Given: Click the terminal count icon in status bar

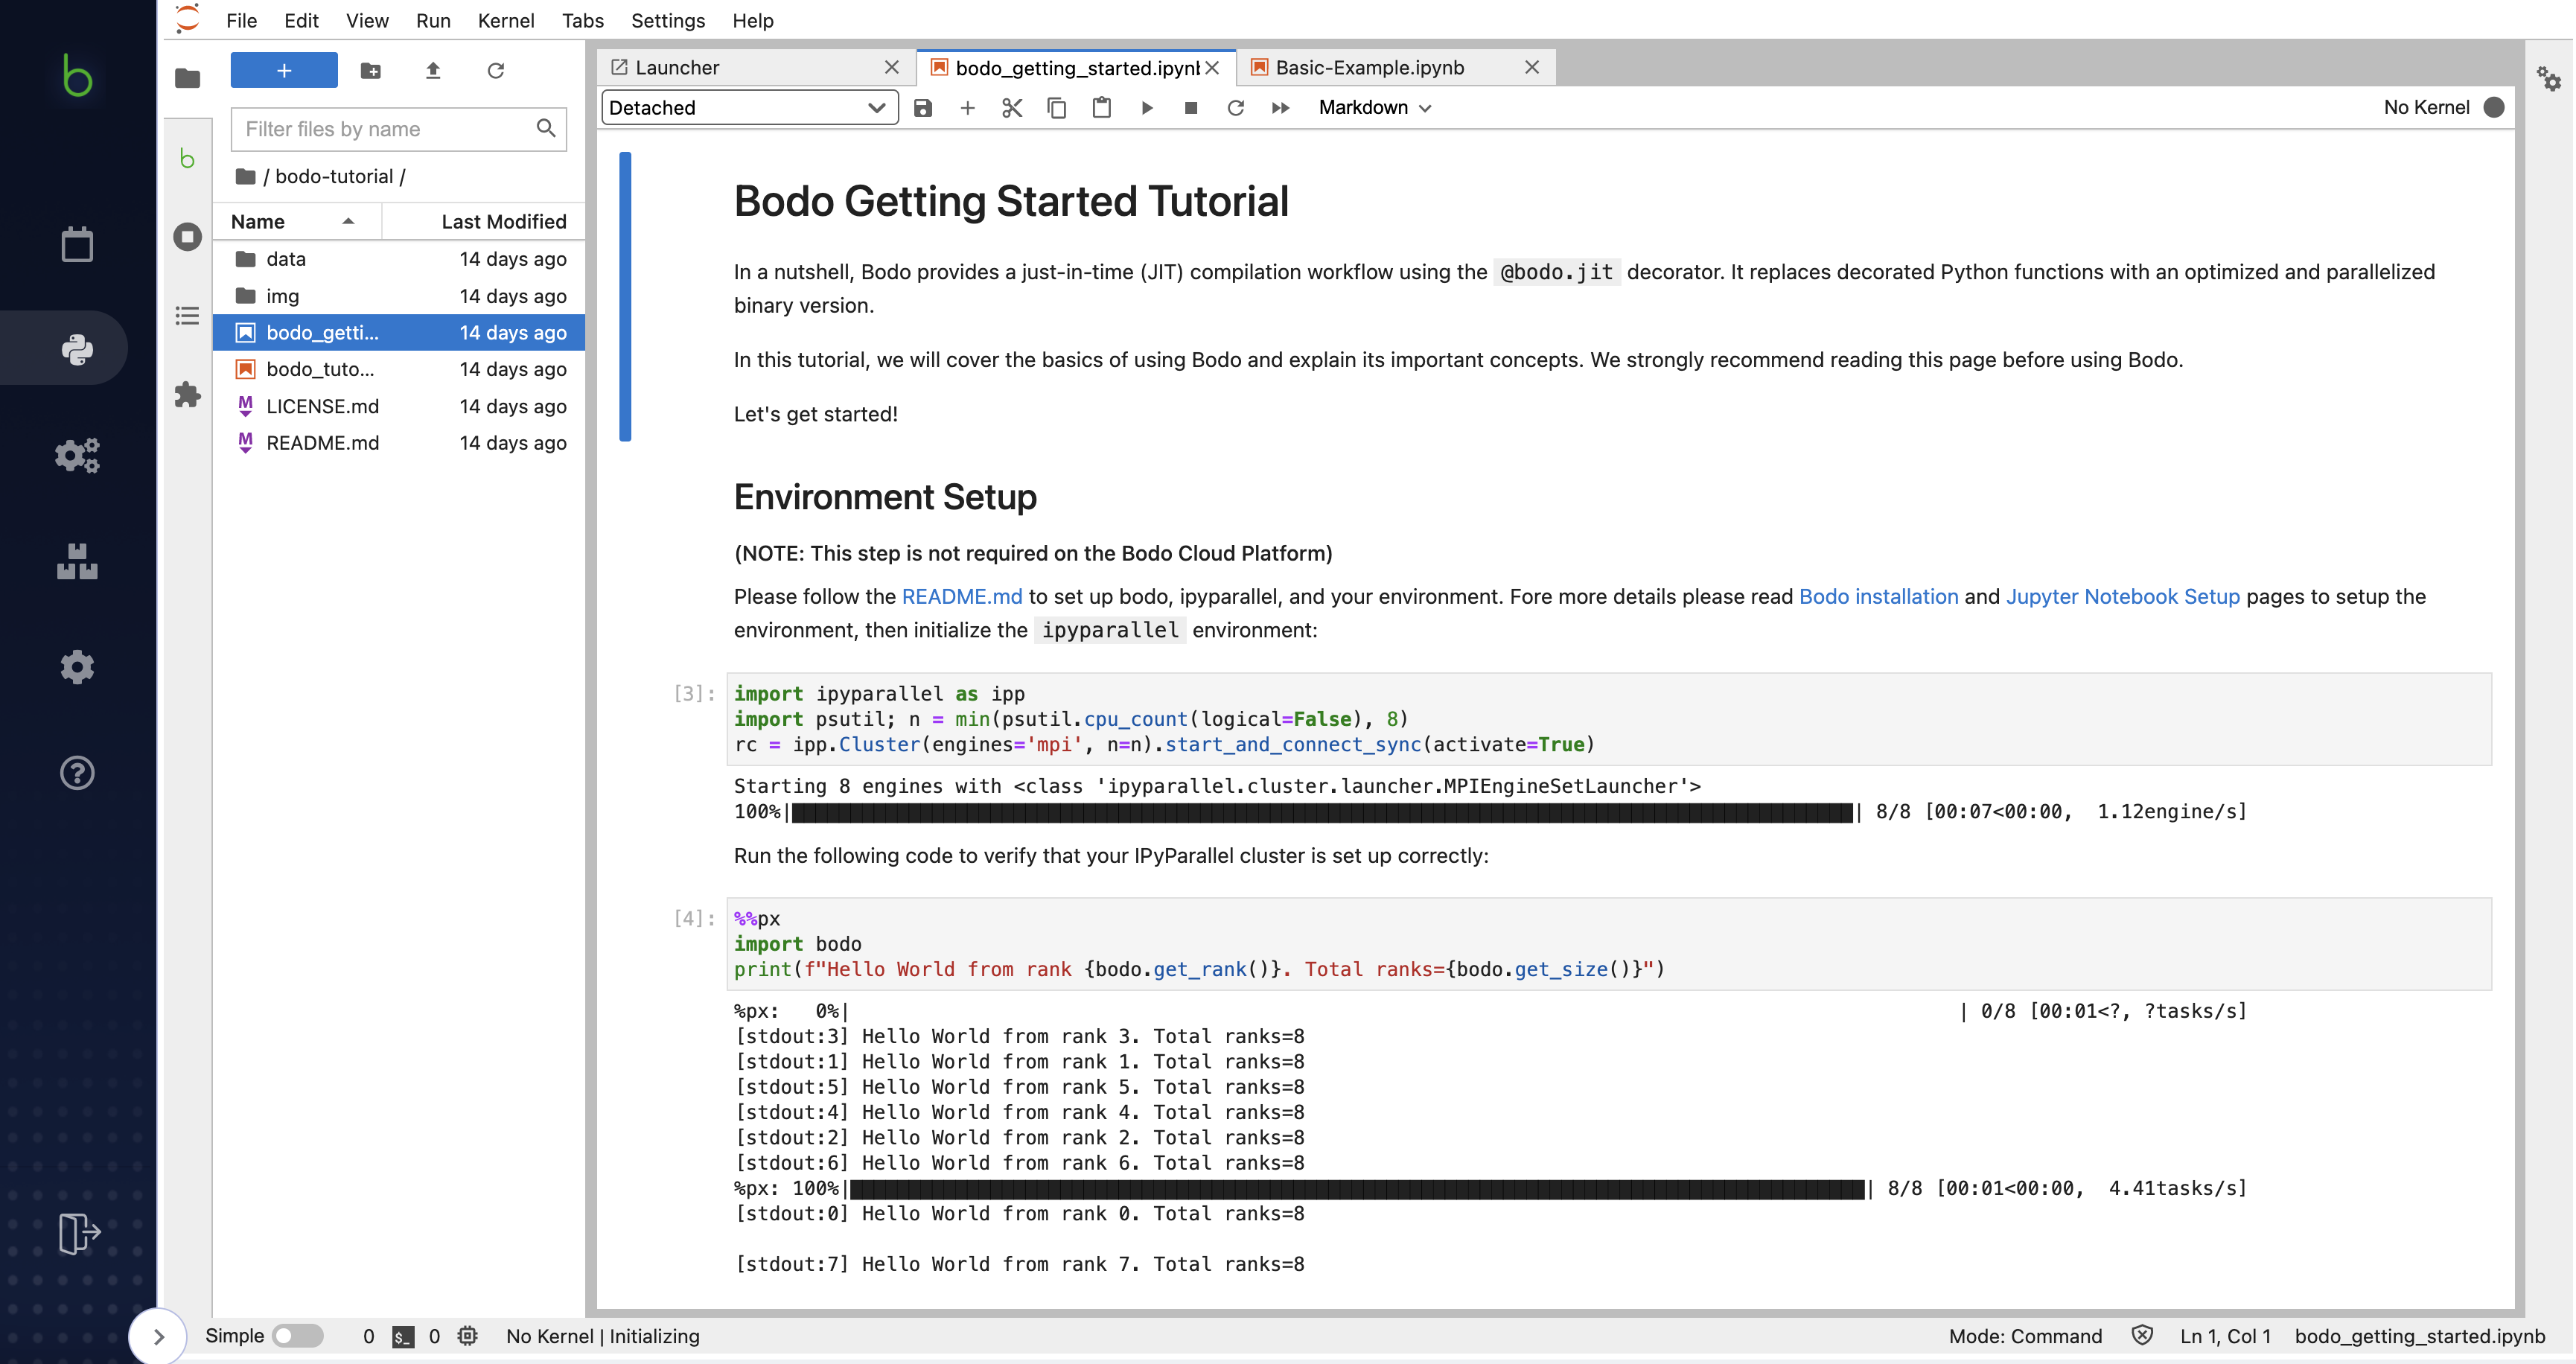Looking at the screenshot, I should click(x=402, y=1336).
